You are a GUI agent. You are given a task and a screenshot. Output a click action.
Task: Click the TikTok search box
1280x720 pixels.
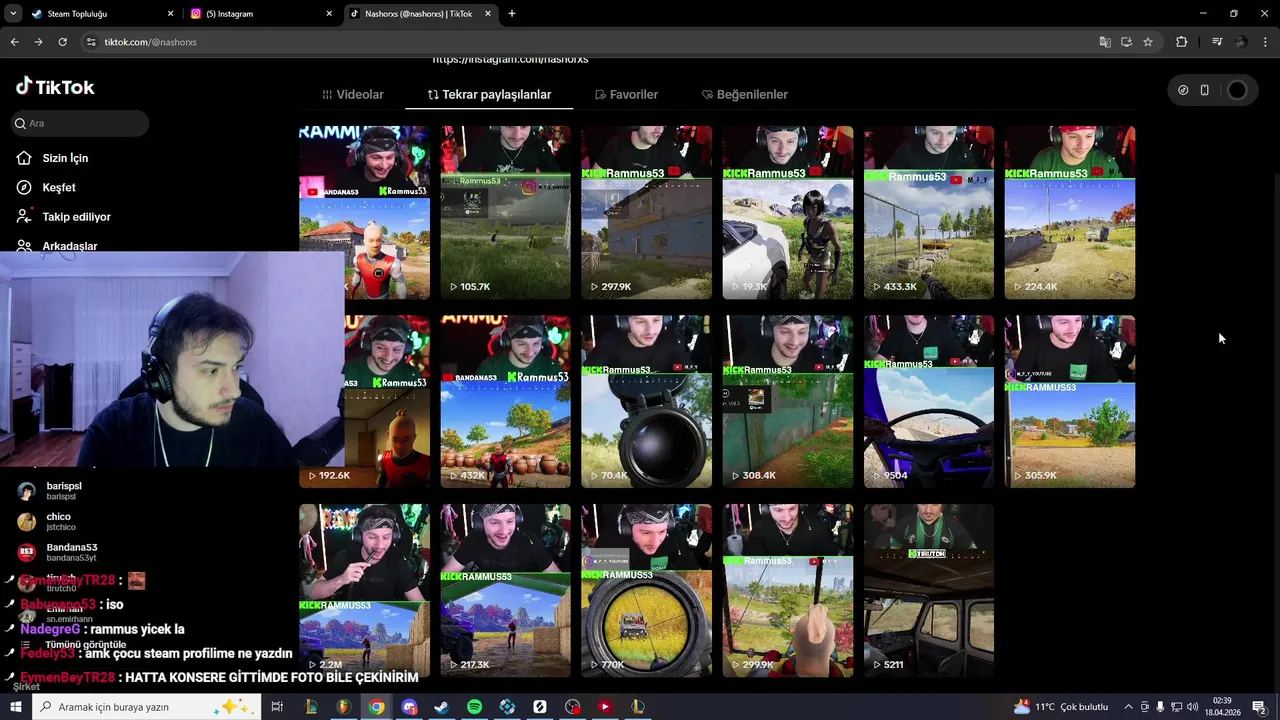tap(80, 123)
